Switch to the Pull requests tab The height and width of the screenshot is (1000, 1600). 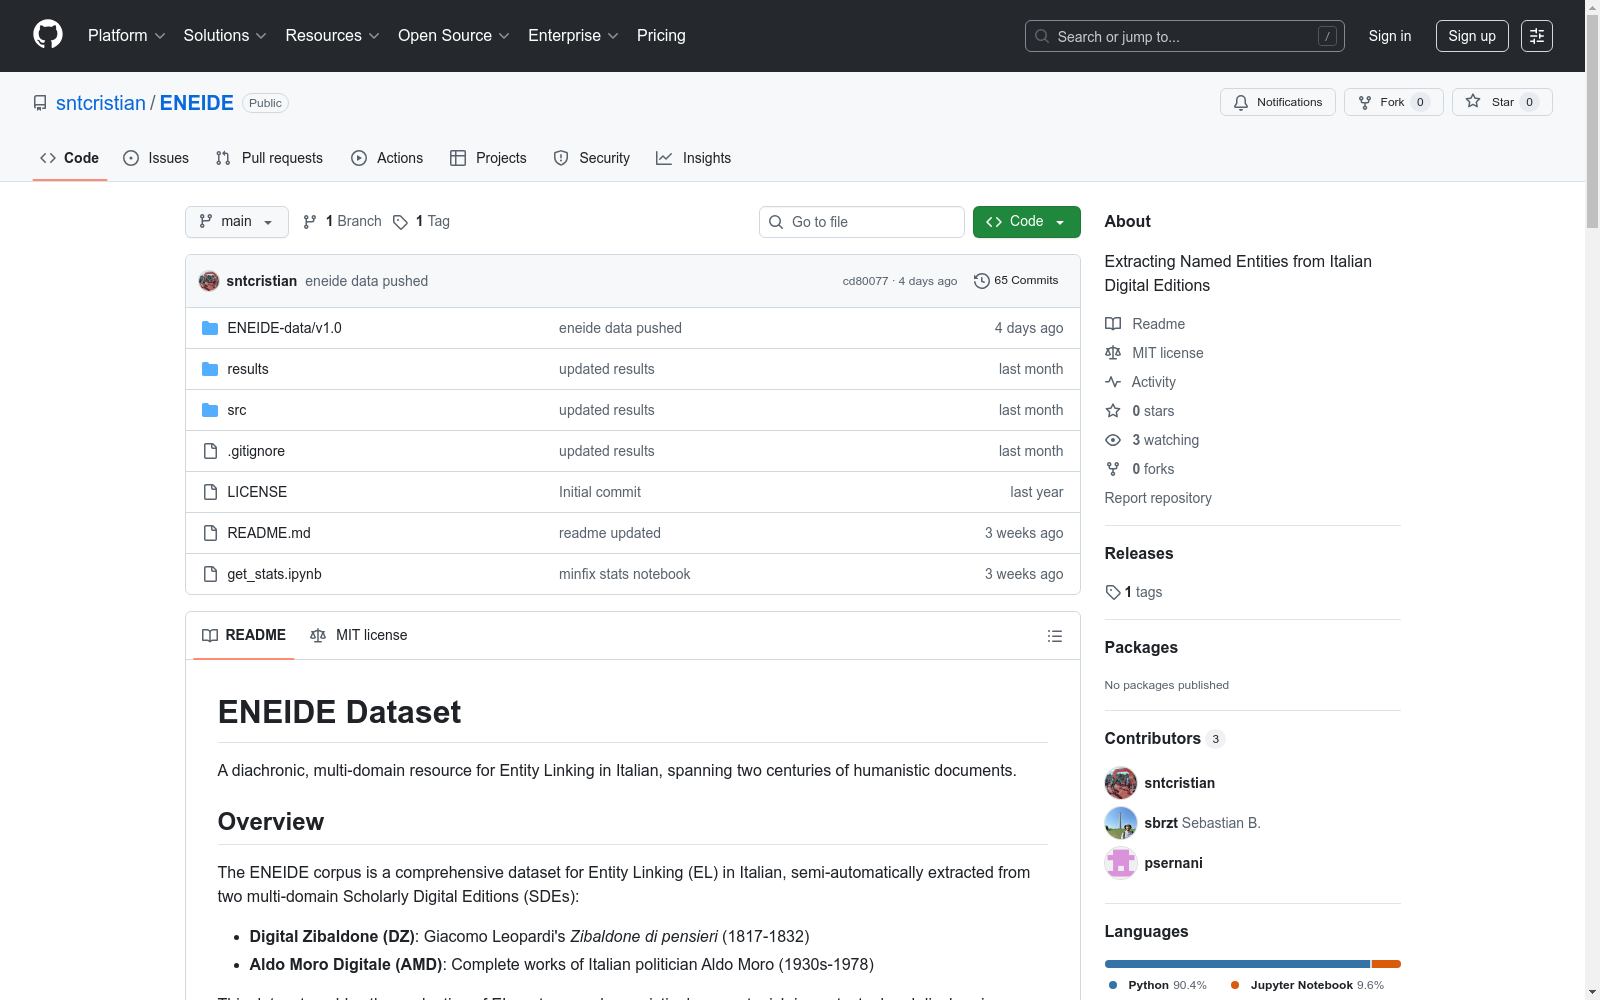(269, 158)
